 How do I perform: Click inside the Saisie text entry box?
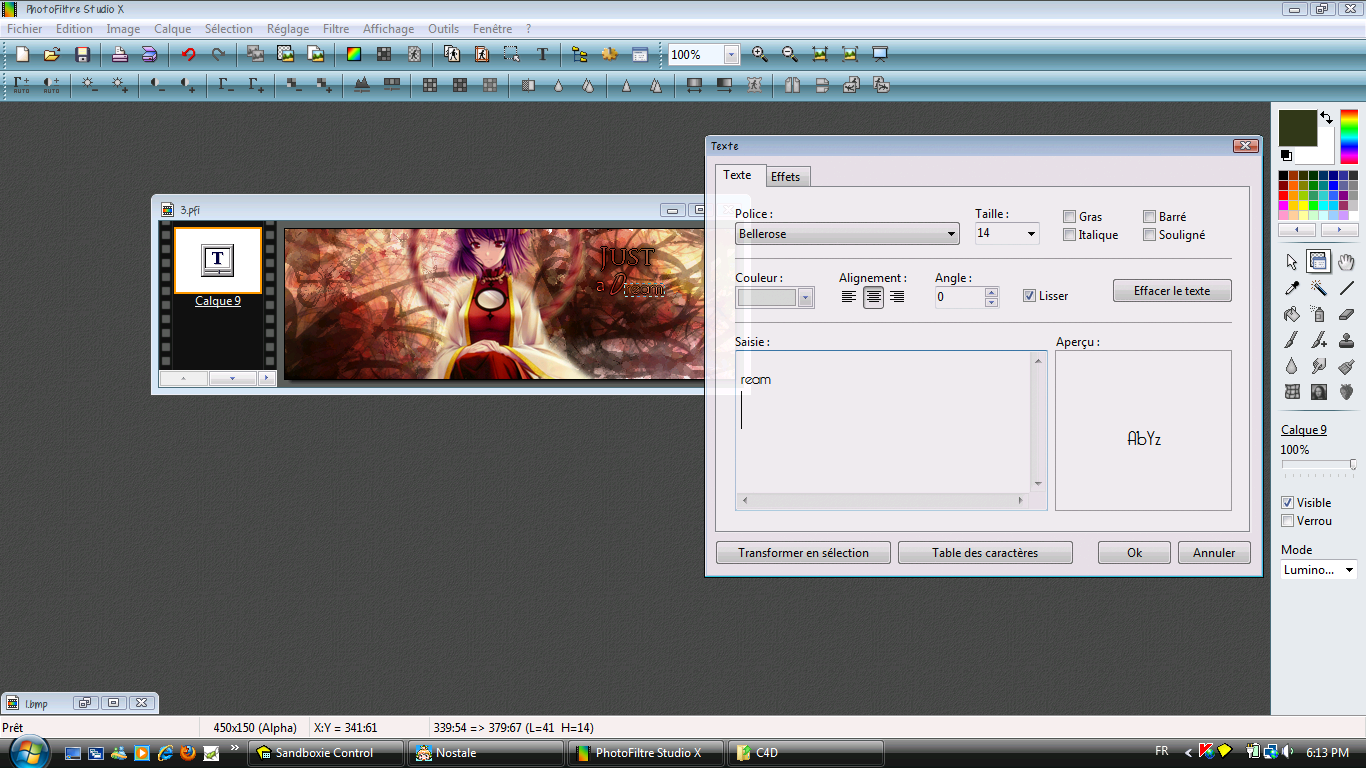883,421
